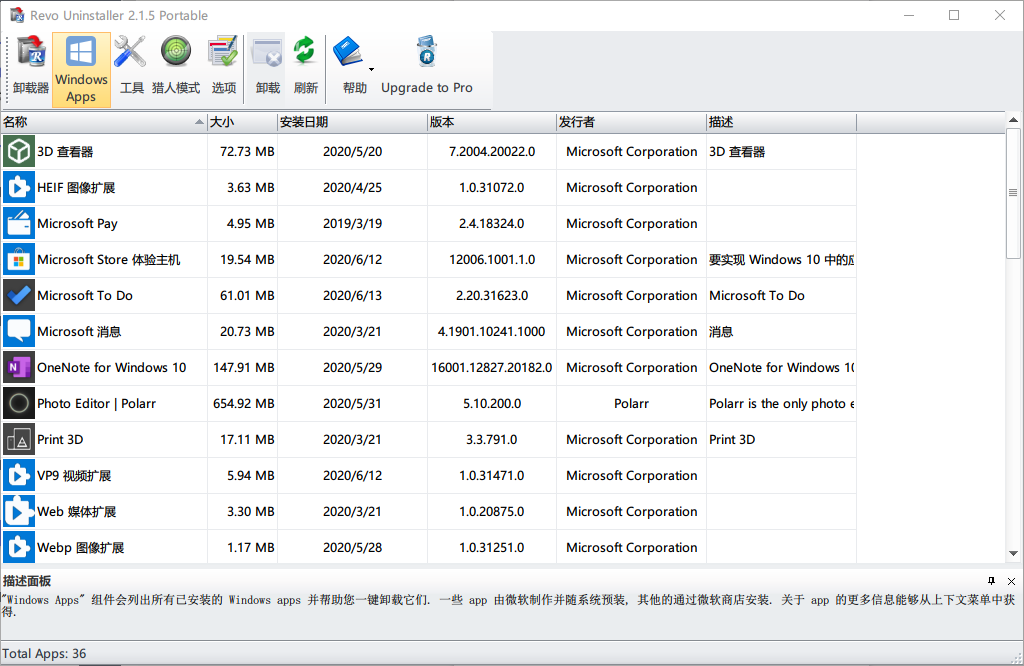Click the version 16001.12827.20182.0 cell
This screenshot has width=1024, height=666.
point(492,368)
